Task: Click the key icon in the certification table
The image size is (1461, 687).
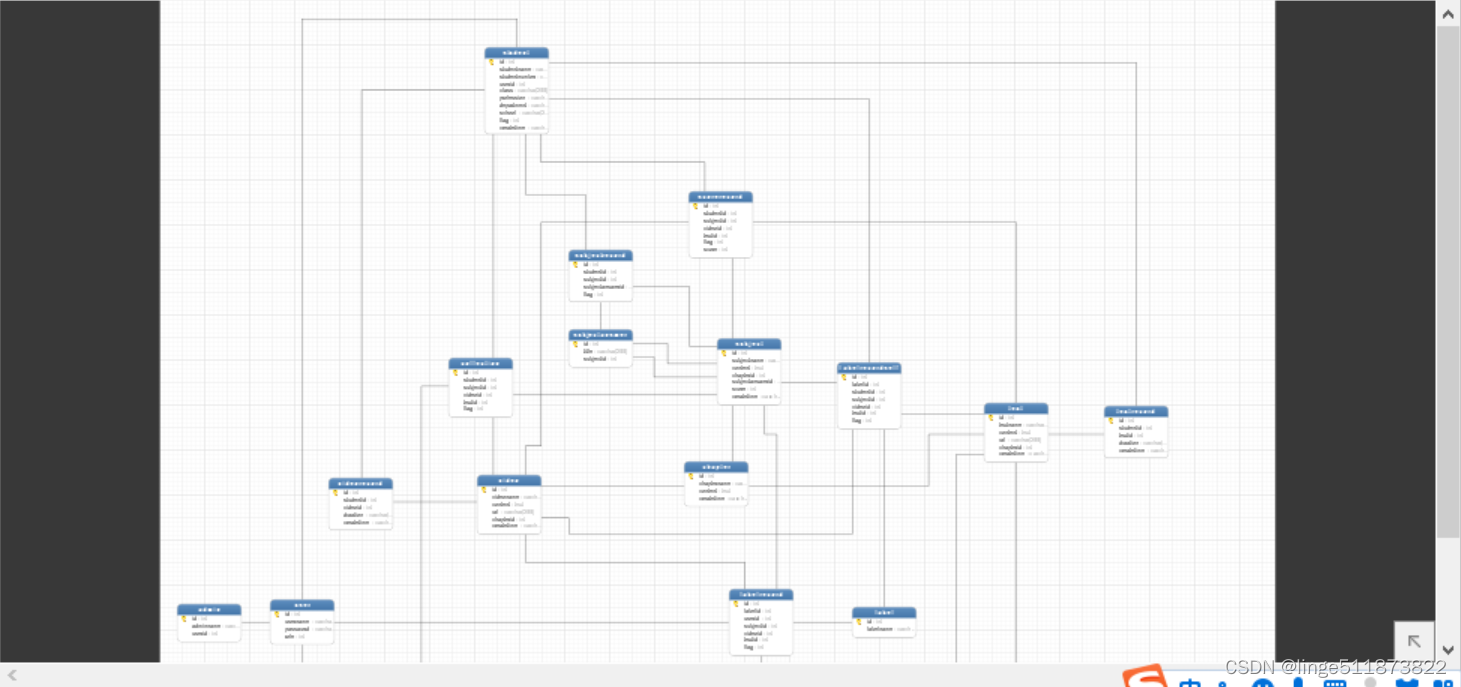Action: click(x=455, y=371)
